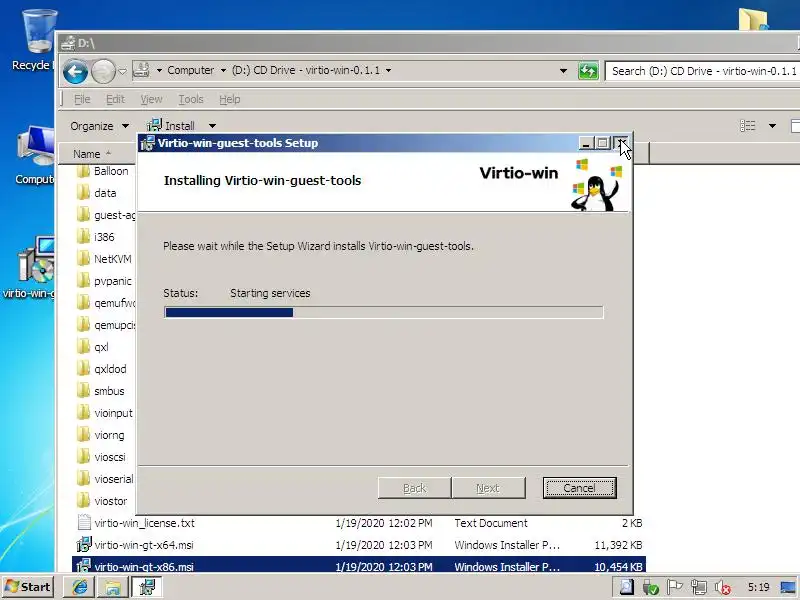The width and height of the screenshot is (800, 600).
Task: Click the taskbar clock showing 5:19
Action: tap(759, 587)
